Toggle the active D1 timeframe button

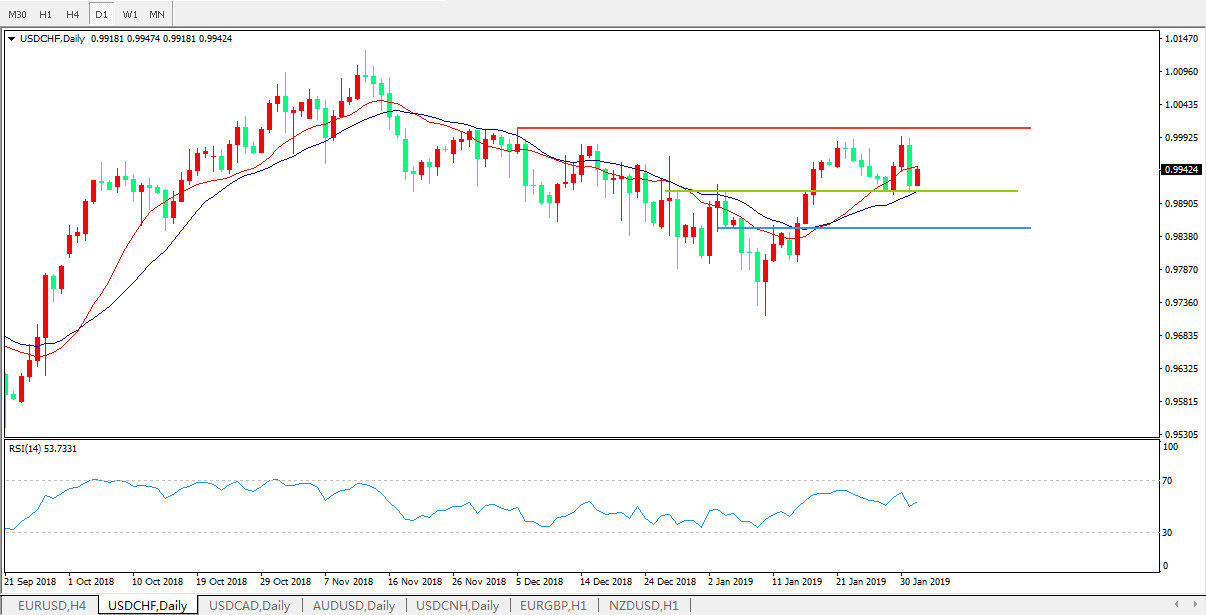point(101,15)
